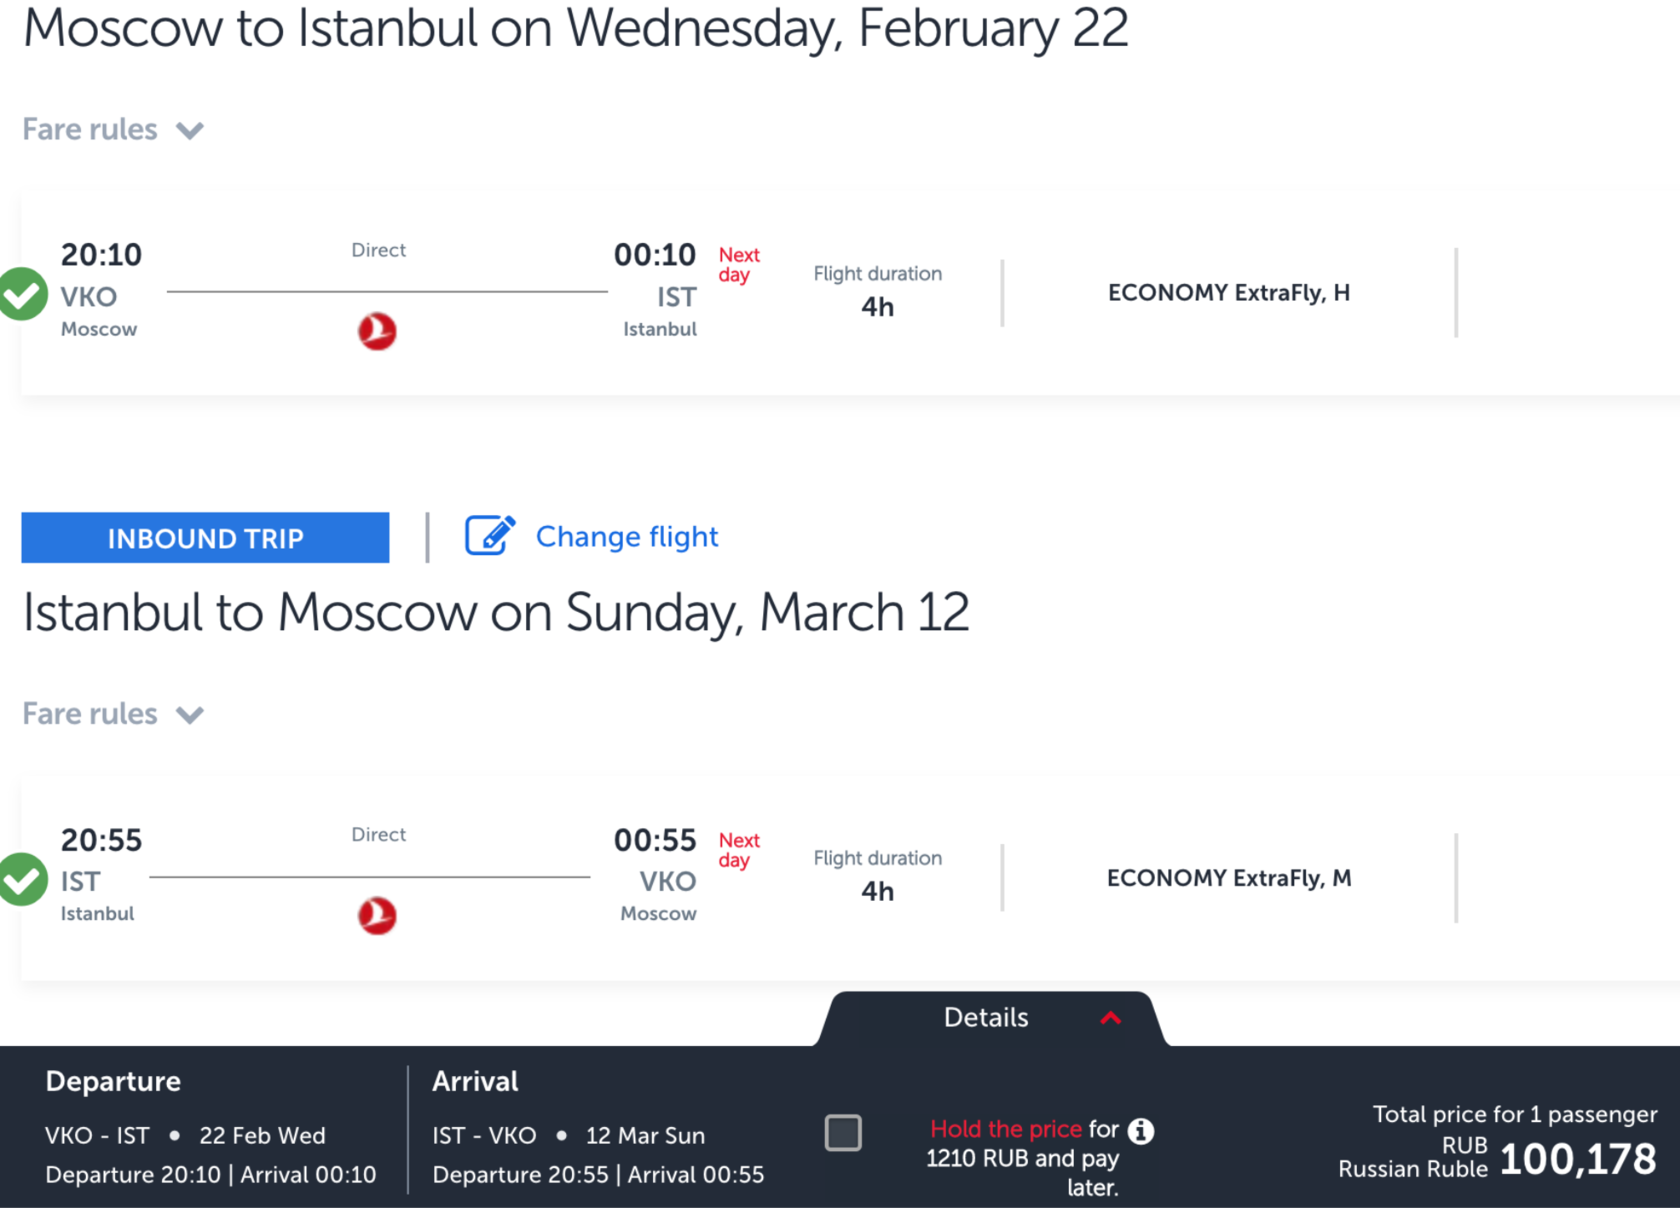Click green checkmark on Moscow to Istanbul flight
The width and height of the screenshot is (1680, 1208).
pyautogui.click(x=22, y=295)
